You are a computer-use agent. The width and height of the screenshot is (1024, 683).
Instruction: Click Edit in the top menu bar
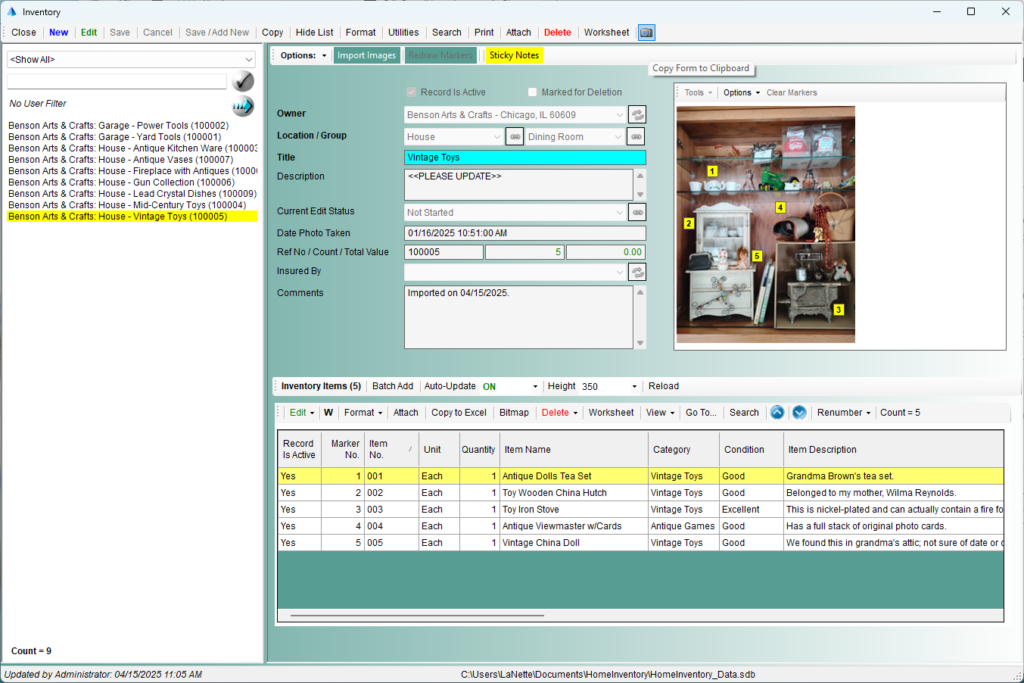89,33
